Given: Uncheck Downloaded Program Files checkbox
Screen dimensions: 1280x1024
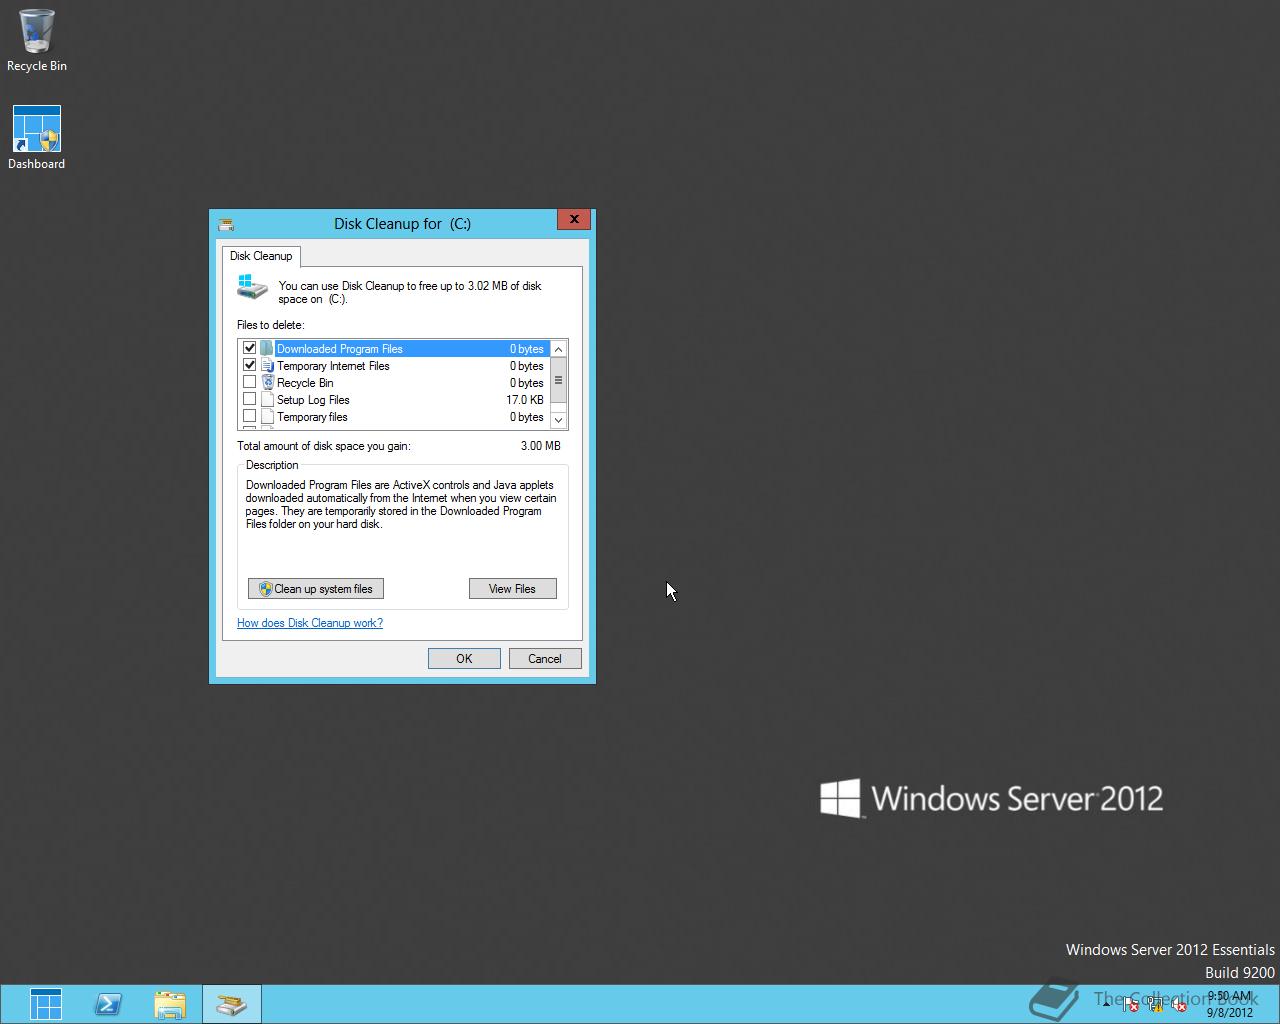Looking at the screenshot, I should point(250,348).
